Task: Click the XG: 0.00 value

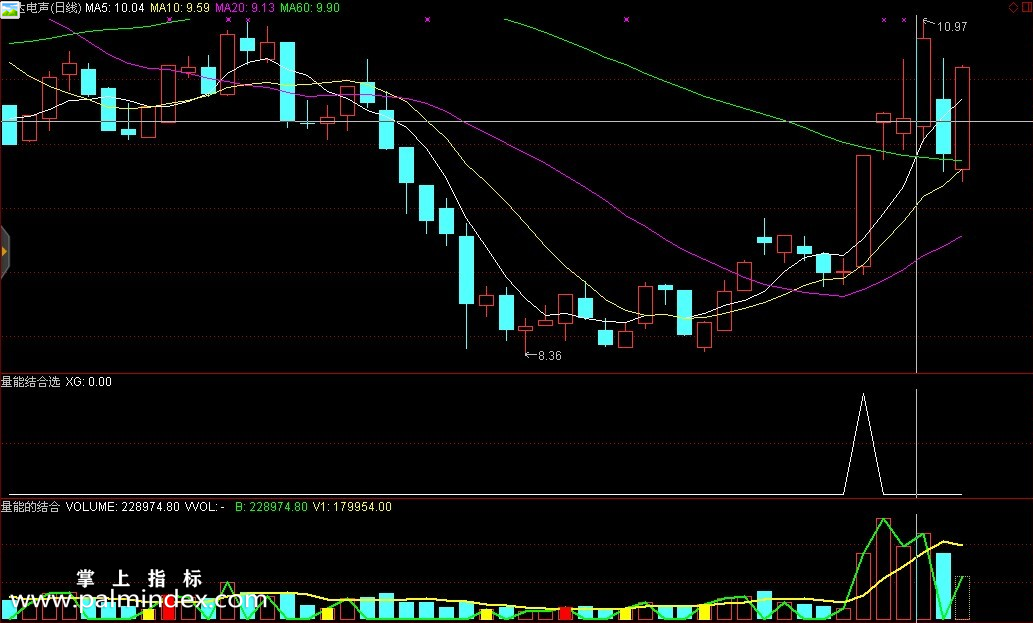Action: (88, 382)
